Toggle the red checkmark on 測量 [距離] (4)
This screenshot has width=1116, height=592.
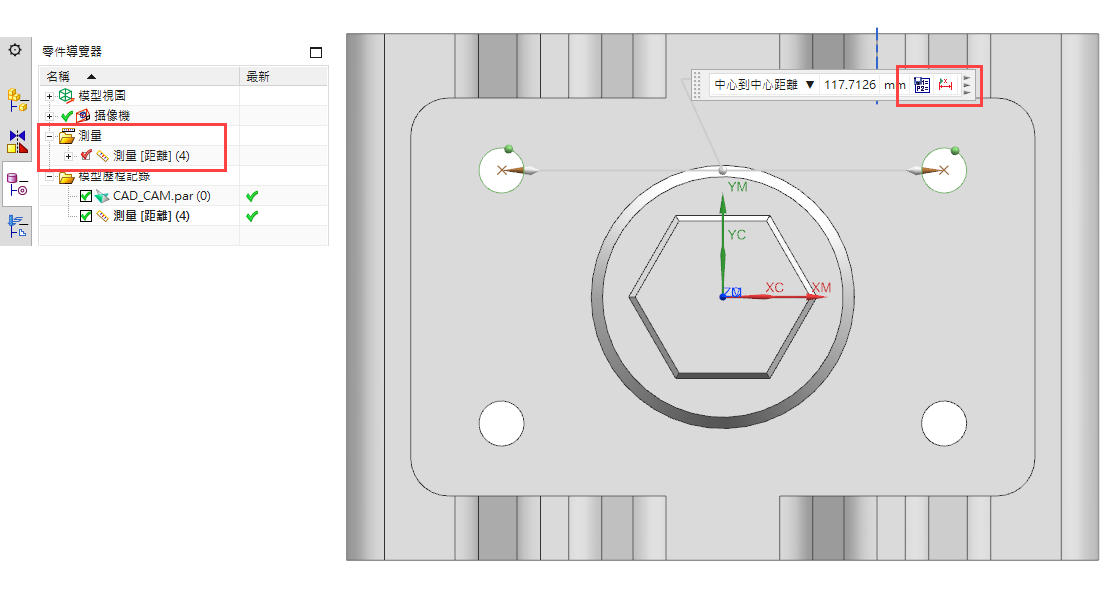pyautogui.click(x=86, y=156)
